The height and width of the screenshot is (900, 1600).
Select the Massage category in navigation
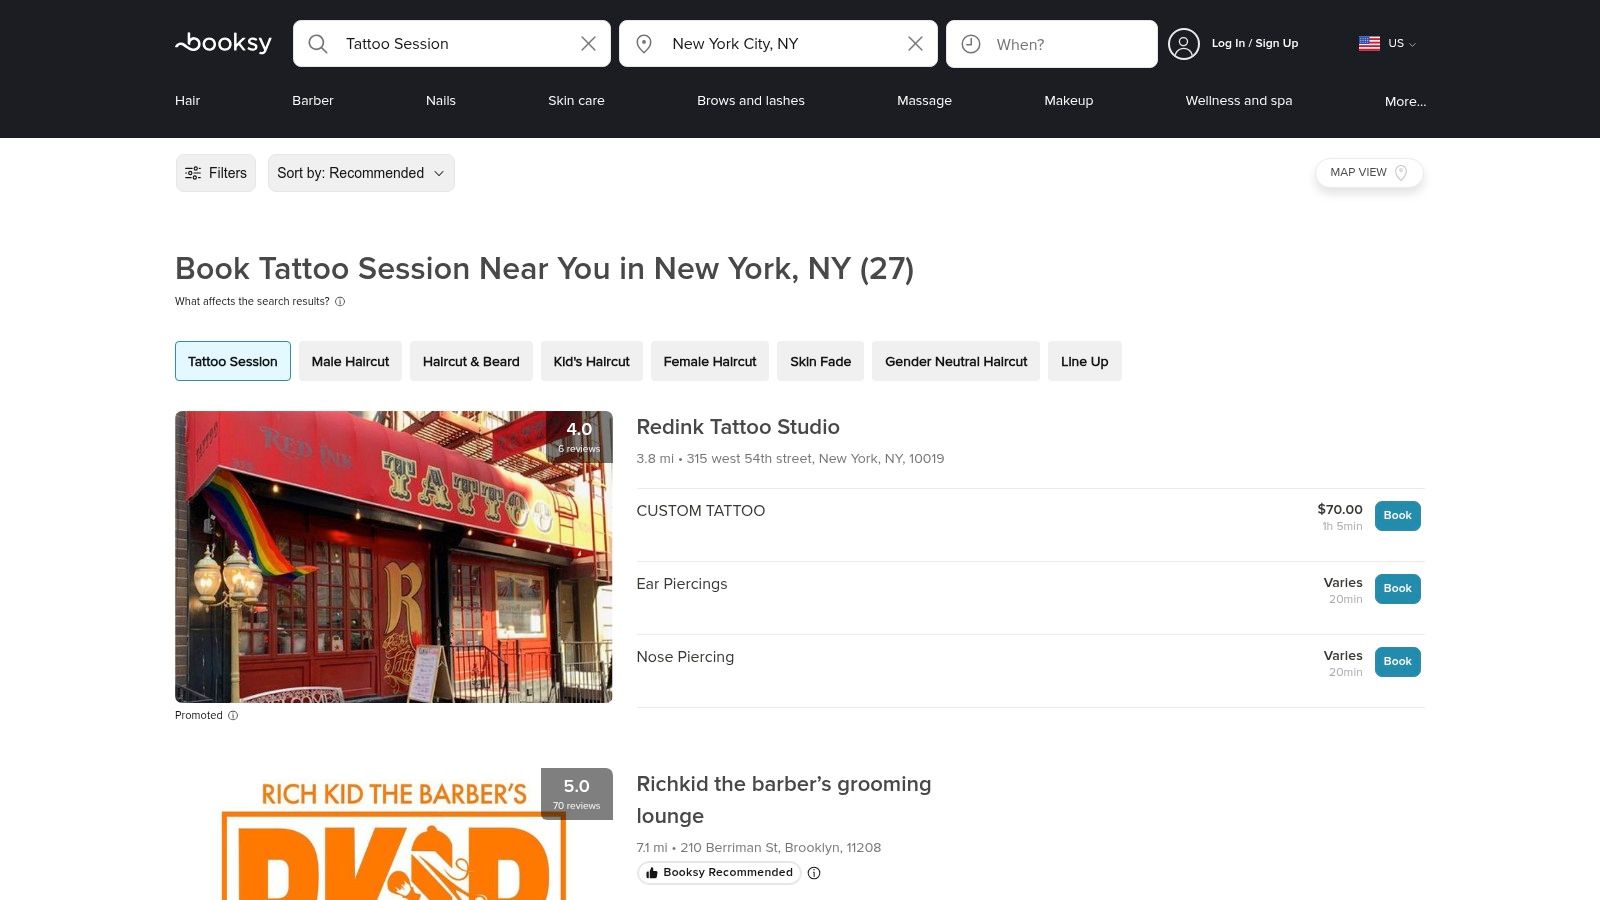[924, 100]
